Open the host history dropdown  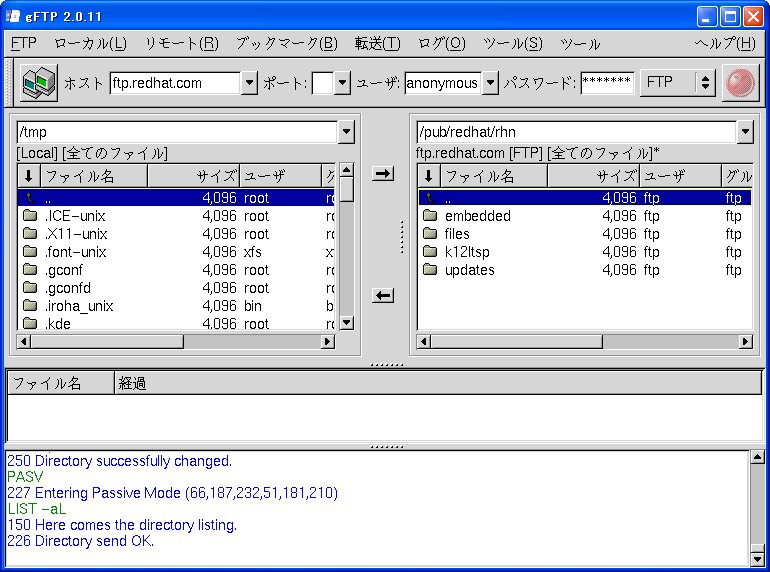click(x=249, y=83)
